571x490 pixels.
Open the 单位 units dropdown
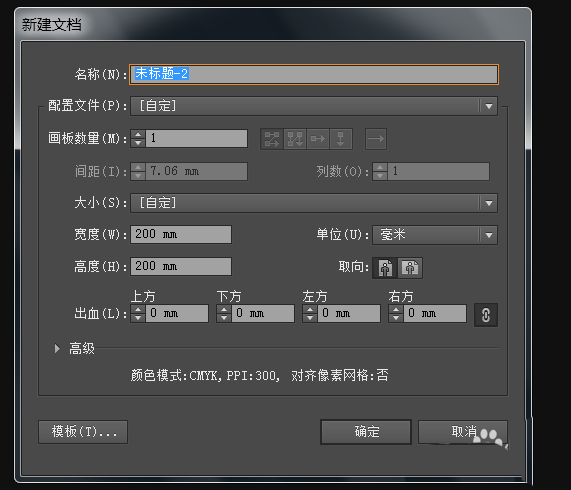point(435,235)
